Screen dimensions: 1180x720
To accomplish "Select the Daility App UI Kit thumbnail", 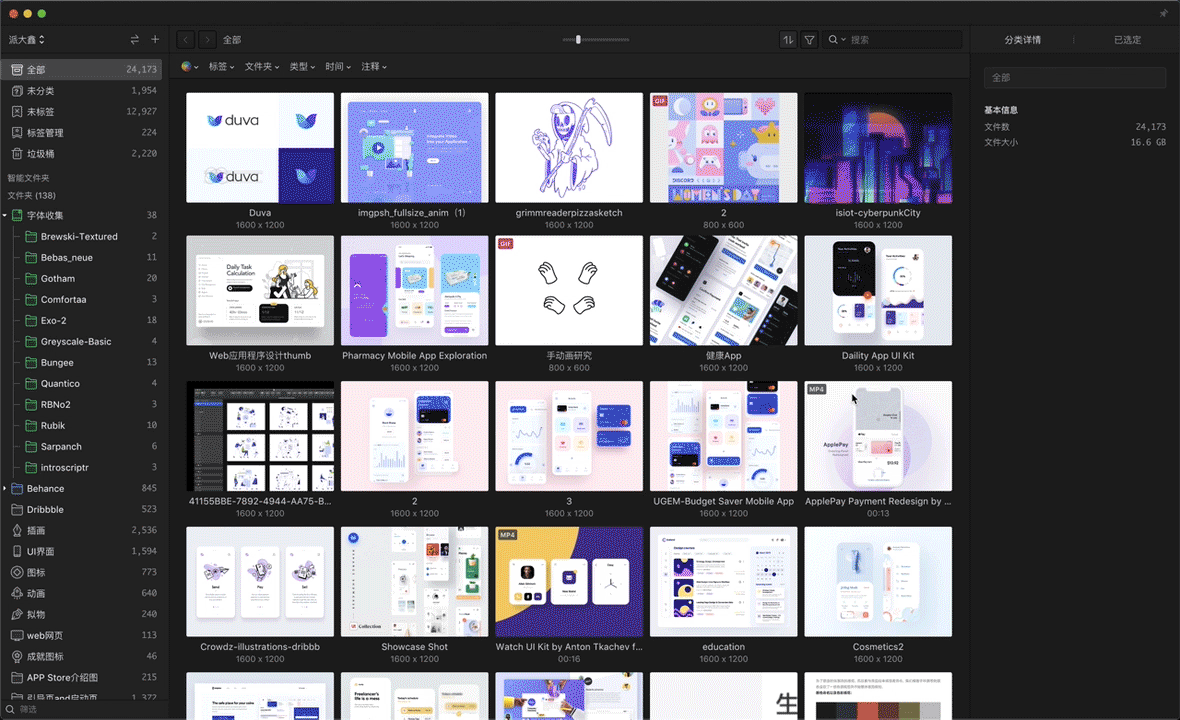I will (878, 290).
